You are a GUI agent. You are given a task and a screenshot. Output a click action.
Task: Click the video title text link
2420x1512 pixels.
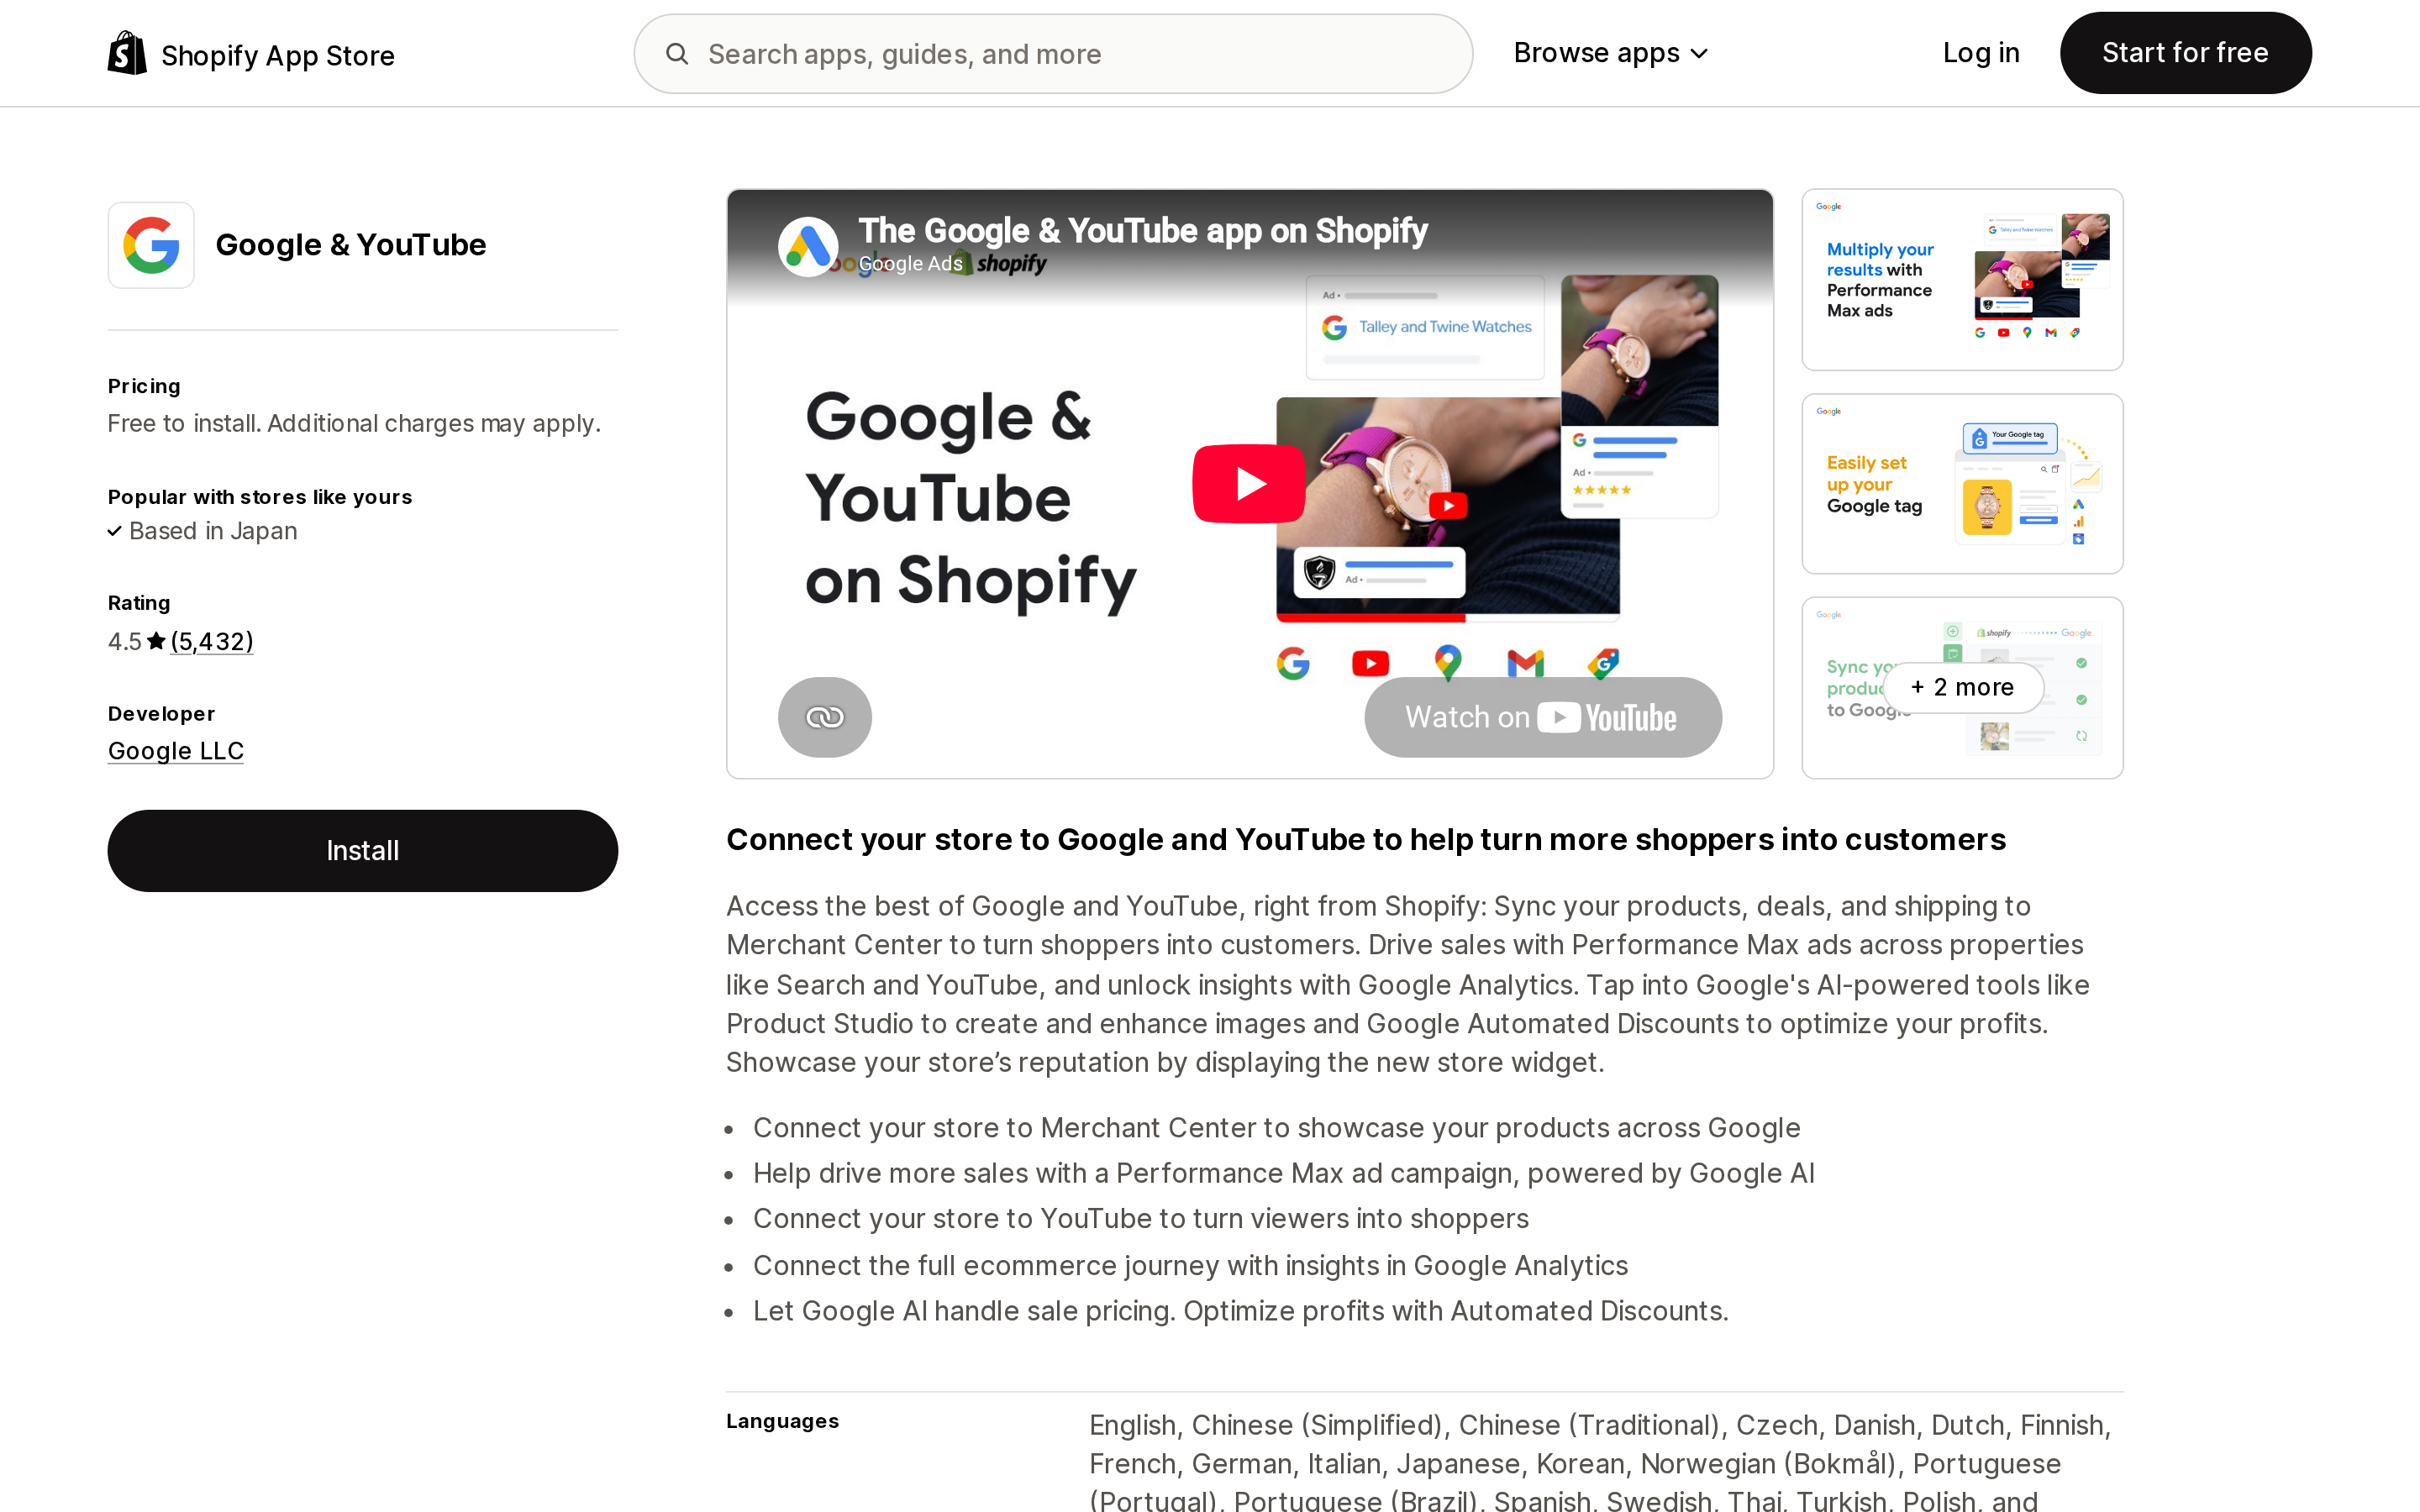tap(1142, 230)
